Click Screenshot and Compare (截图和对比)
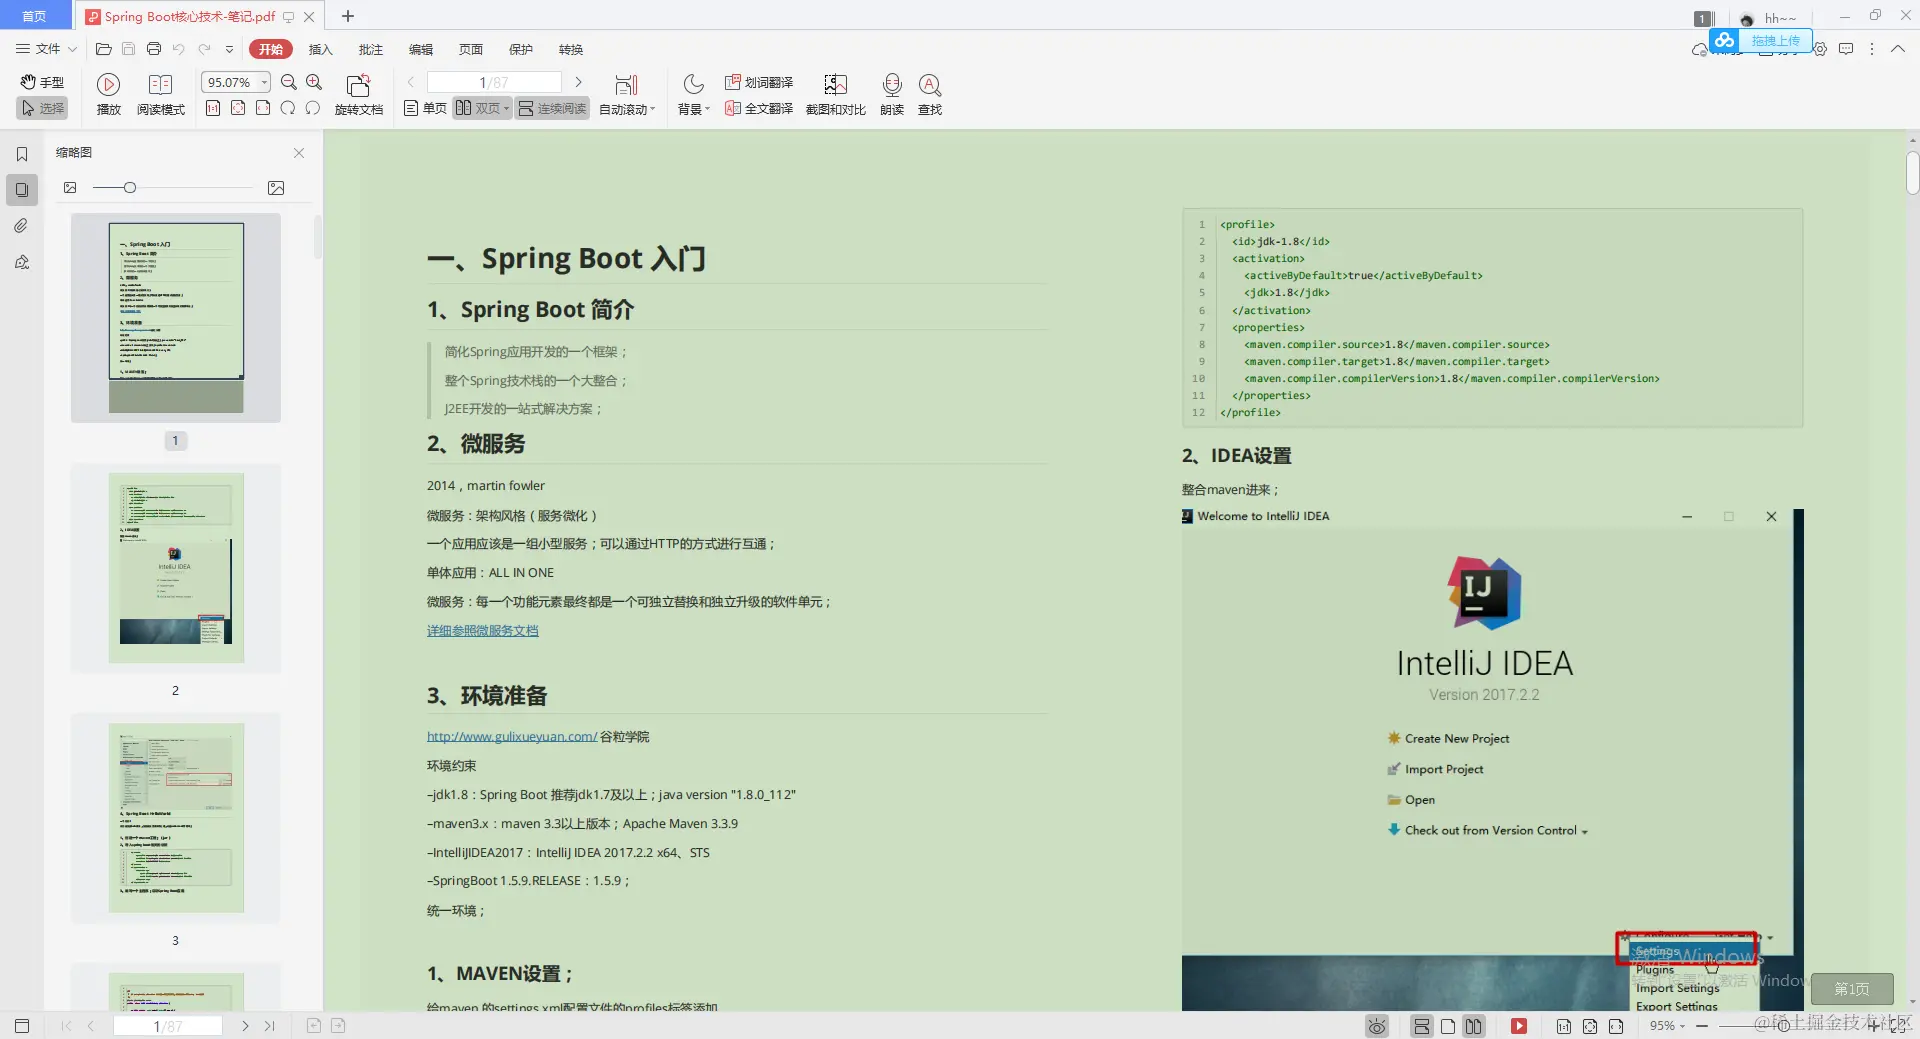Screen dimensions: 1920x1039 (x=835, y=94)
